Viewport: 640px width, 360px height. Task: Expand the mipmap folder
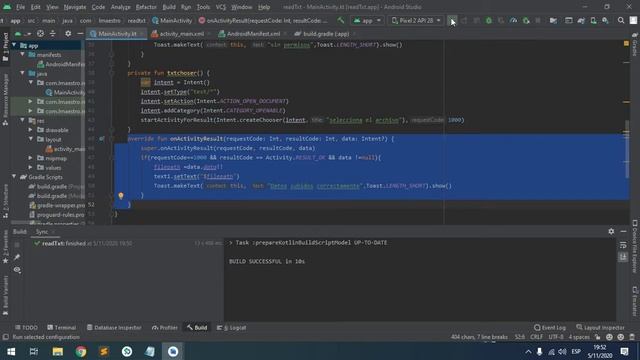point(31,158)
